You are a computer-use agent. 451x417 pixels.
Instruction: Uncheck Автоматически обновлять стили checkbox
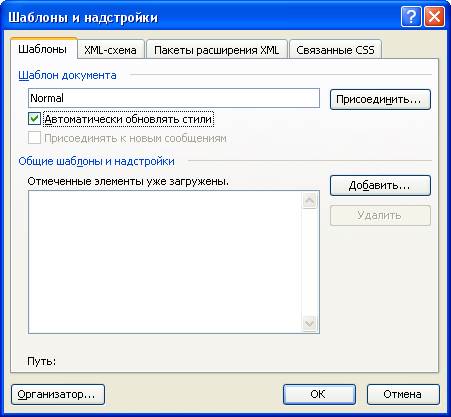coord(34,119)
